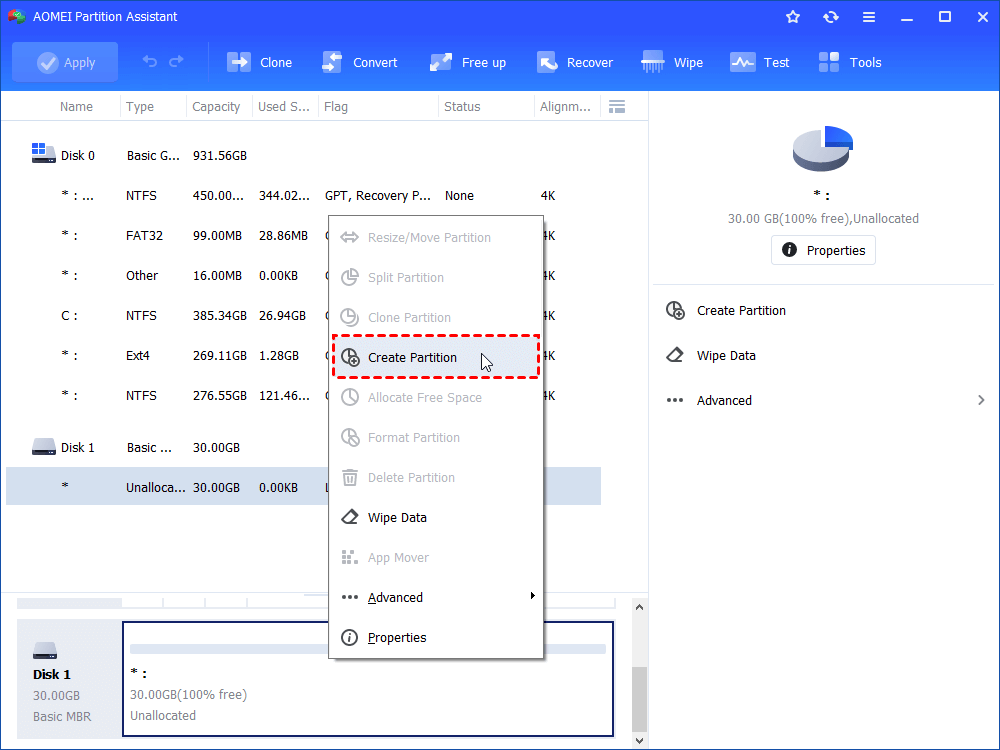Open the Free up tool

(x=467, y=62)
